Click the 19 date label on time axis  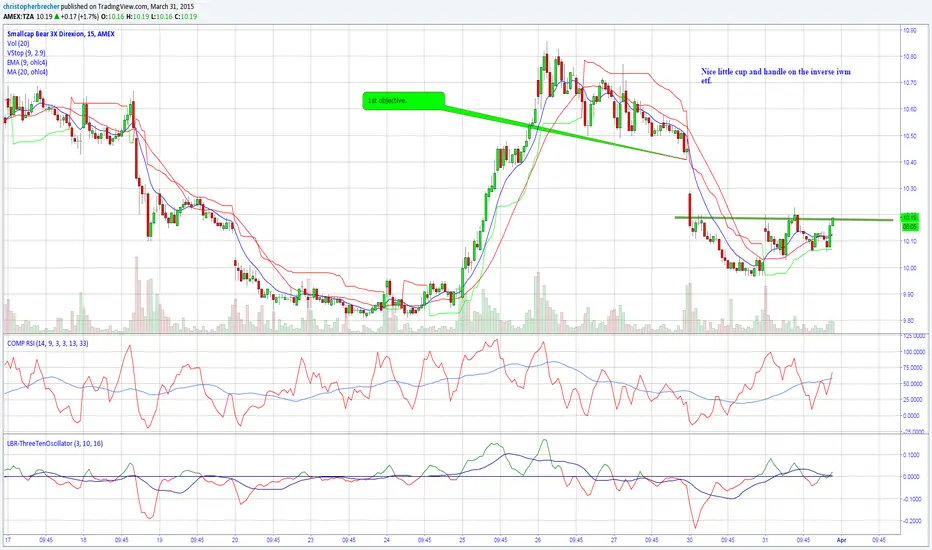[x=159, y=540]
